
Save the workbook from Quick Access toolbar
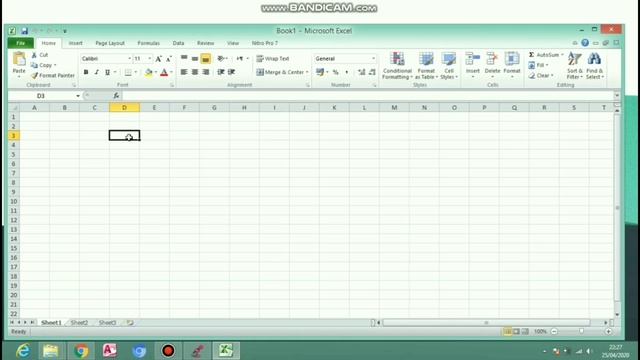pos(24,31)
